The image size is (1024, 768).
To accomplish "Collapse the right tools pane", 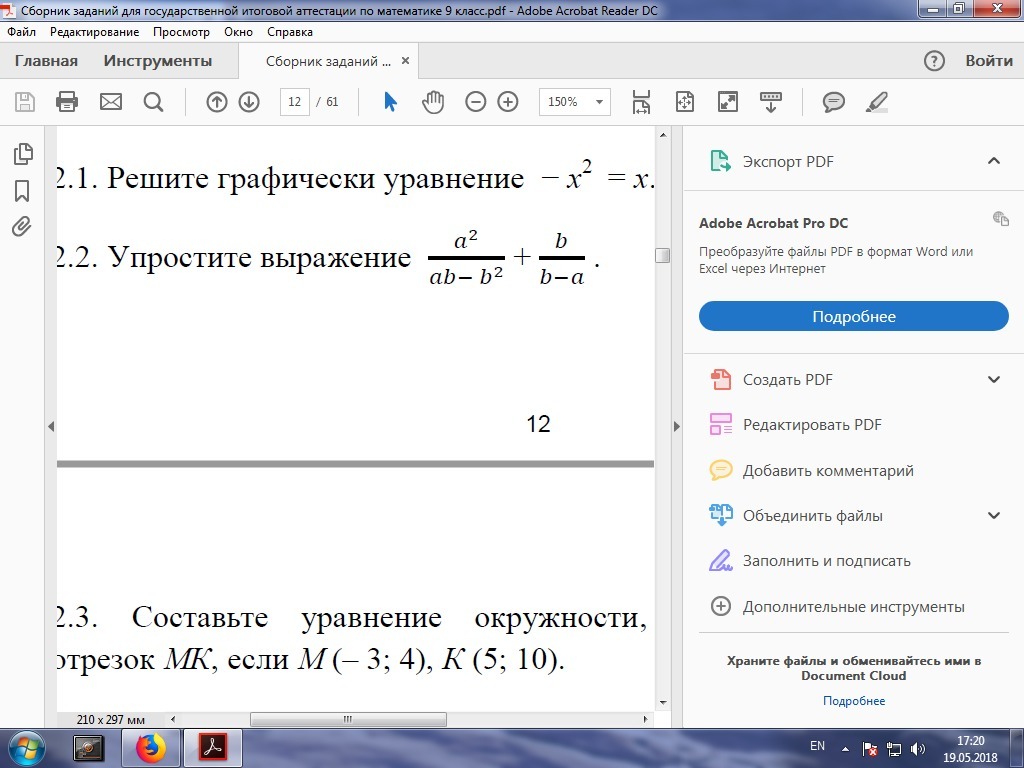I will pyautogui.click(x=675, y=426).
